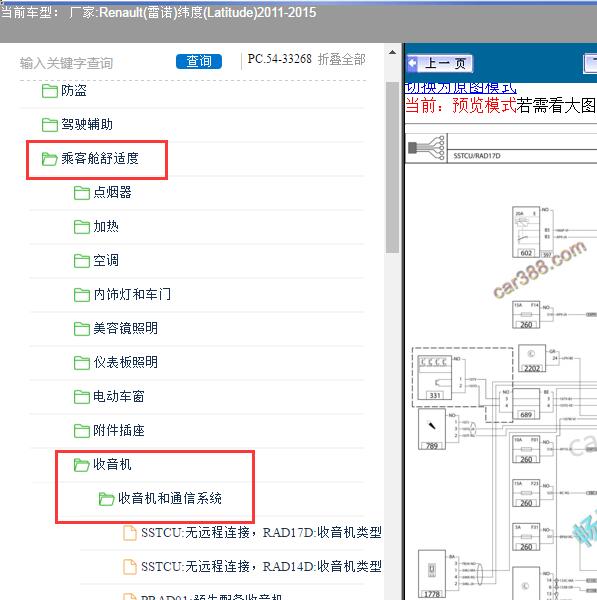This screenshot has height=600, width=597.
Task: Expand the 内饰灯和车门 folder icon
Action: [x=82, y=295]
